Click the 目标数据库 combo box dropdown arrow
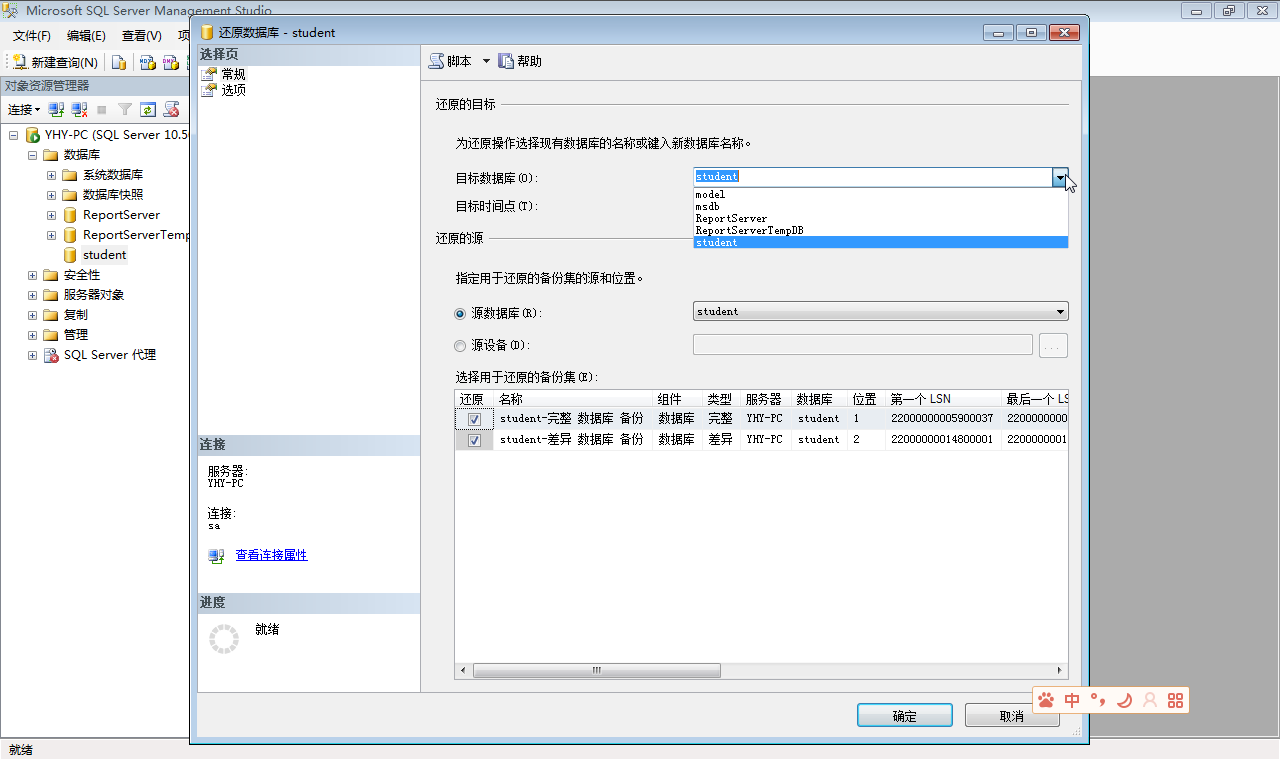This screenshot has height=760, width=1280. pos(1060,177)
